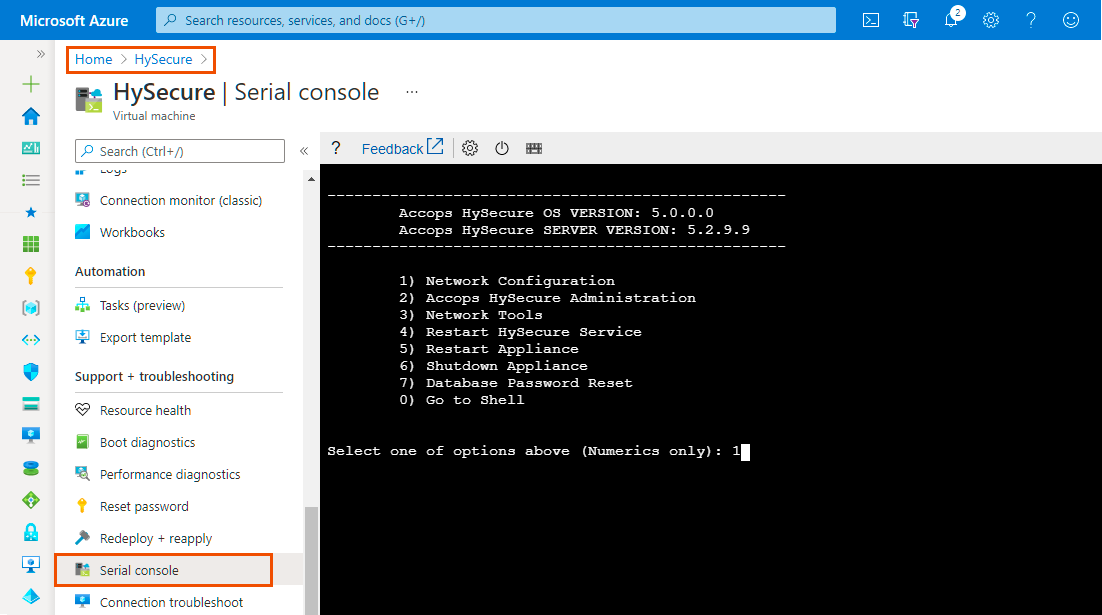Open the green diamond icon in sidebar
The width and height of the screenshot is (1102, 615).
tap(31, 500)
